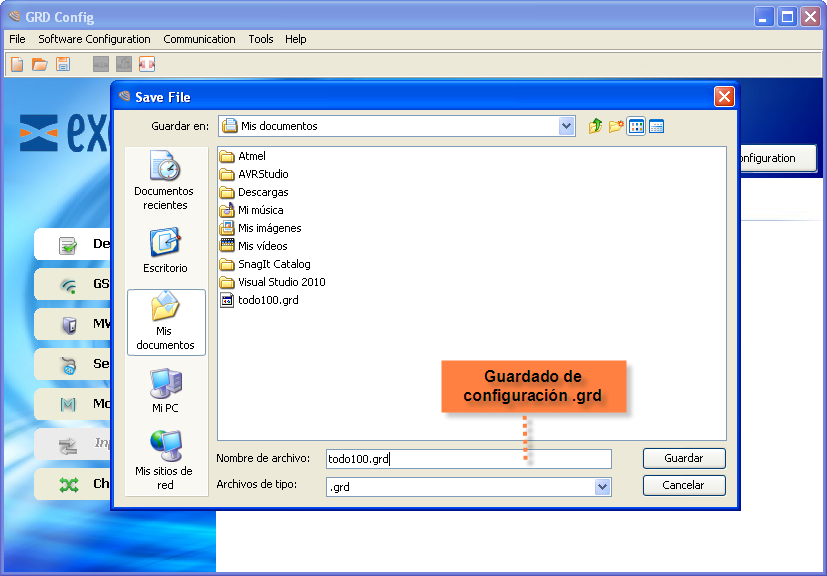Switch to list view mode
This screenshot has width=827, height=576.
point(636,126)
